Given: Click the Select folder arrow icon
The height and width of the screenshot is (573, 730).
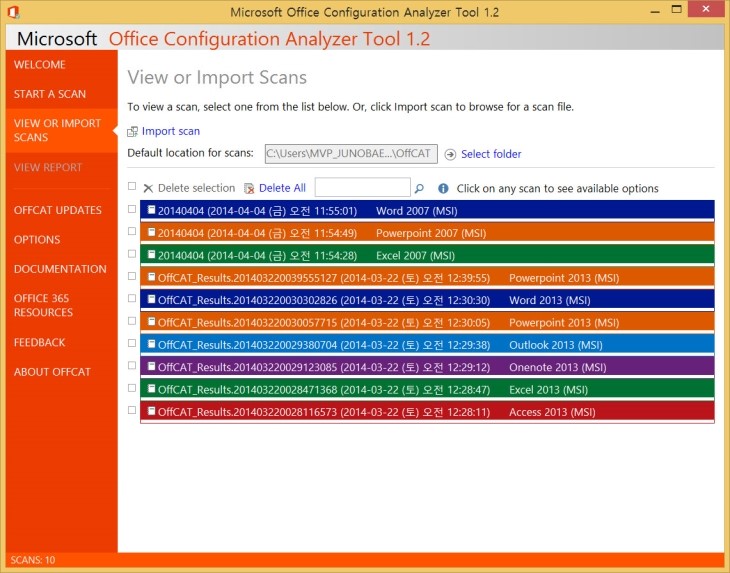Looking at the screenshot, I should click(x=450, y=155).
